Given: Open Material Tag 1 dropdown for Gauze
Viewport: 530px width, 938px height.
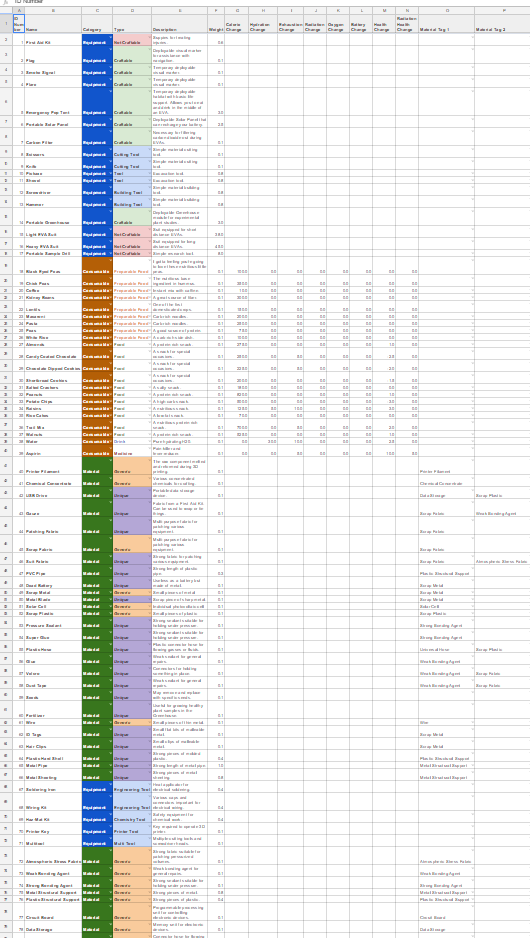Looking at the screenshot, I should pyautogui.click(x=472, y=501).
